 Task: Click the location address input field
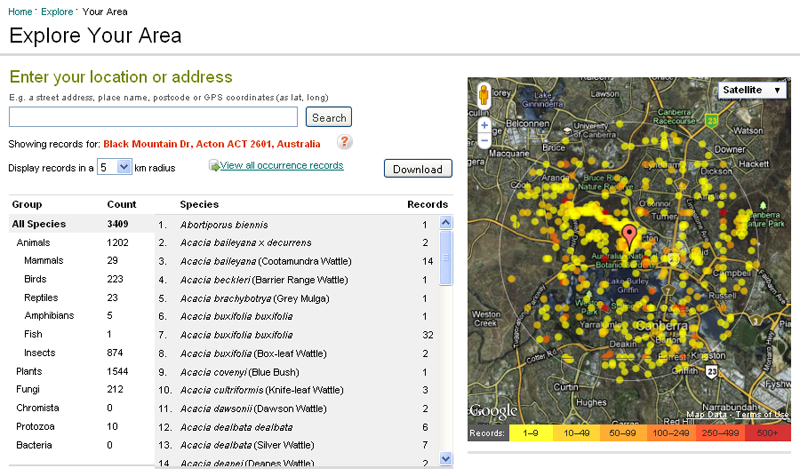(x=154, y=117)
